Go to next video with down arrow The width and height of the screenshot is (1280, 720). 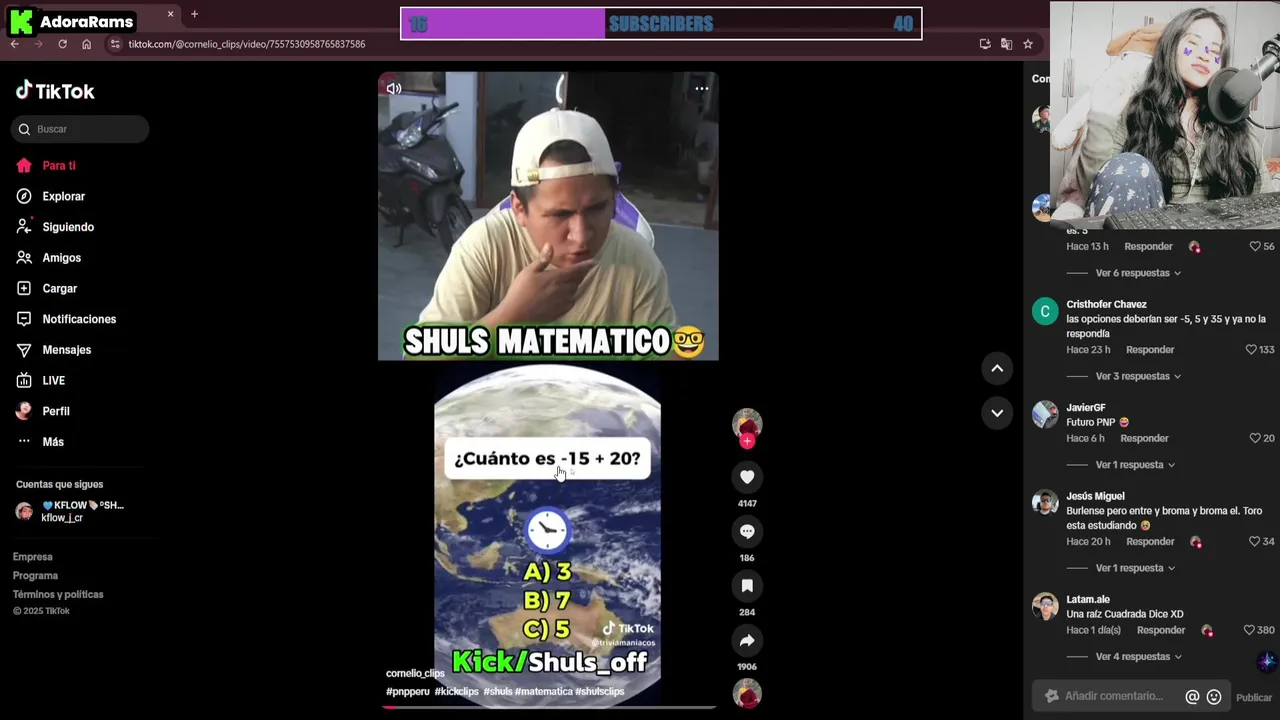[x=997, y=412]
